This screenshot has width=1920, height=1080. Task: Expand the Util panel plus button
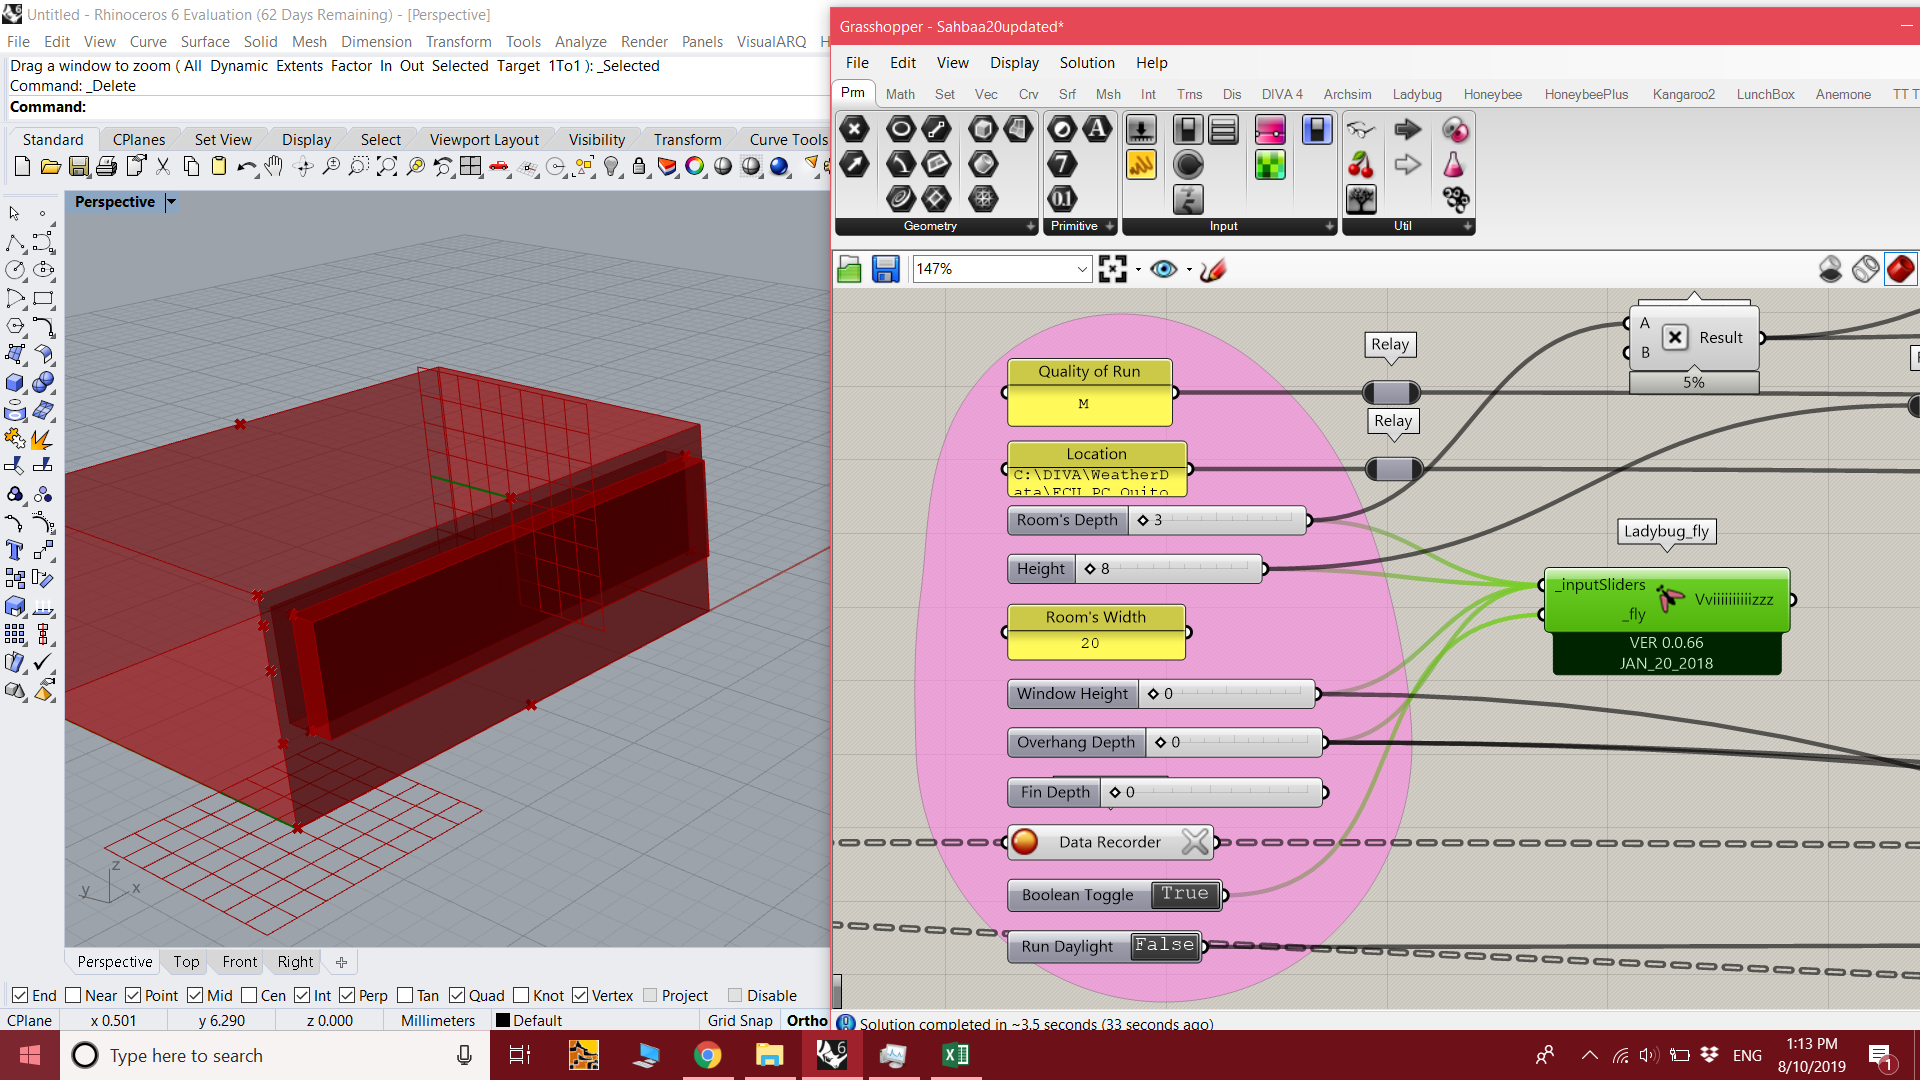(x=1467, y=227)
